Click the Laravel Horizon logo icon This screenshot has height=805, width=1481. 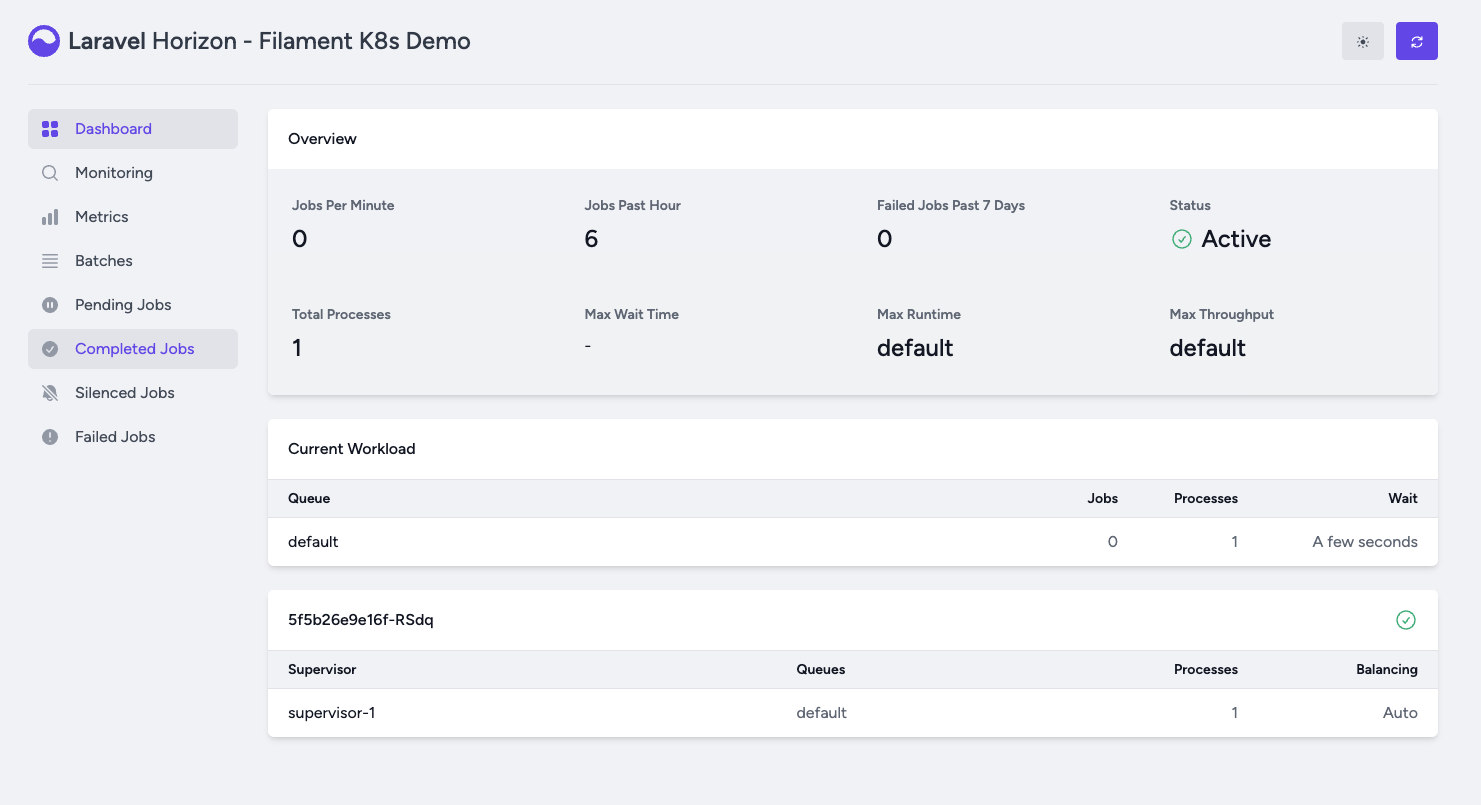[44, 41]
